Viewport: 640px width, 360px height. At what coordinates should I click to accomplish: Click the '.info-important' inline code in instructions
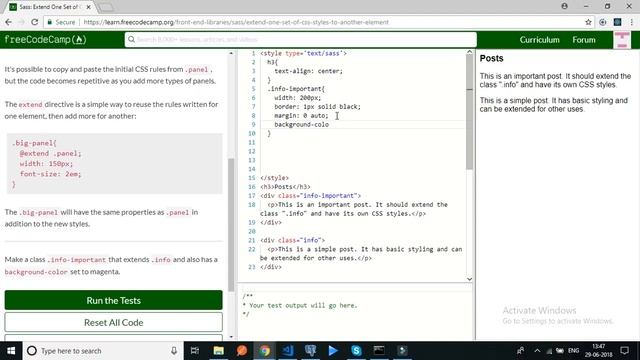coord(77,260)
